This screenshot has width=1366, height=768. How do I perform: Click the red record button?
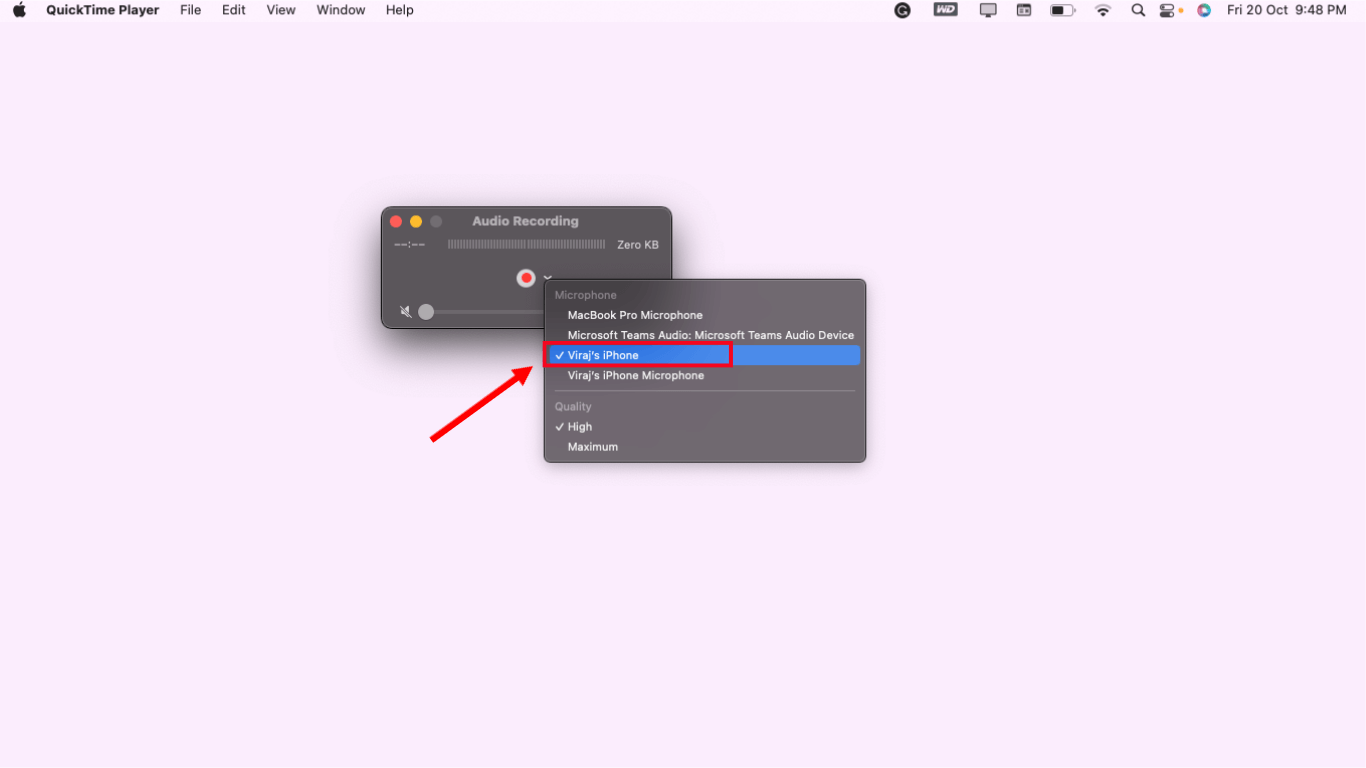[527, 278]
